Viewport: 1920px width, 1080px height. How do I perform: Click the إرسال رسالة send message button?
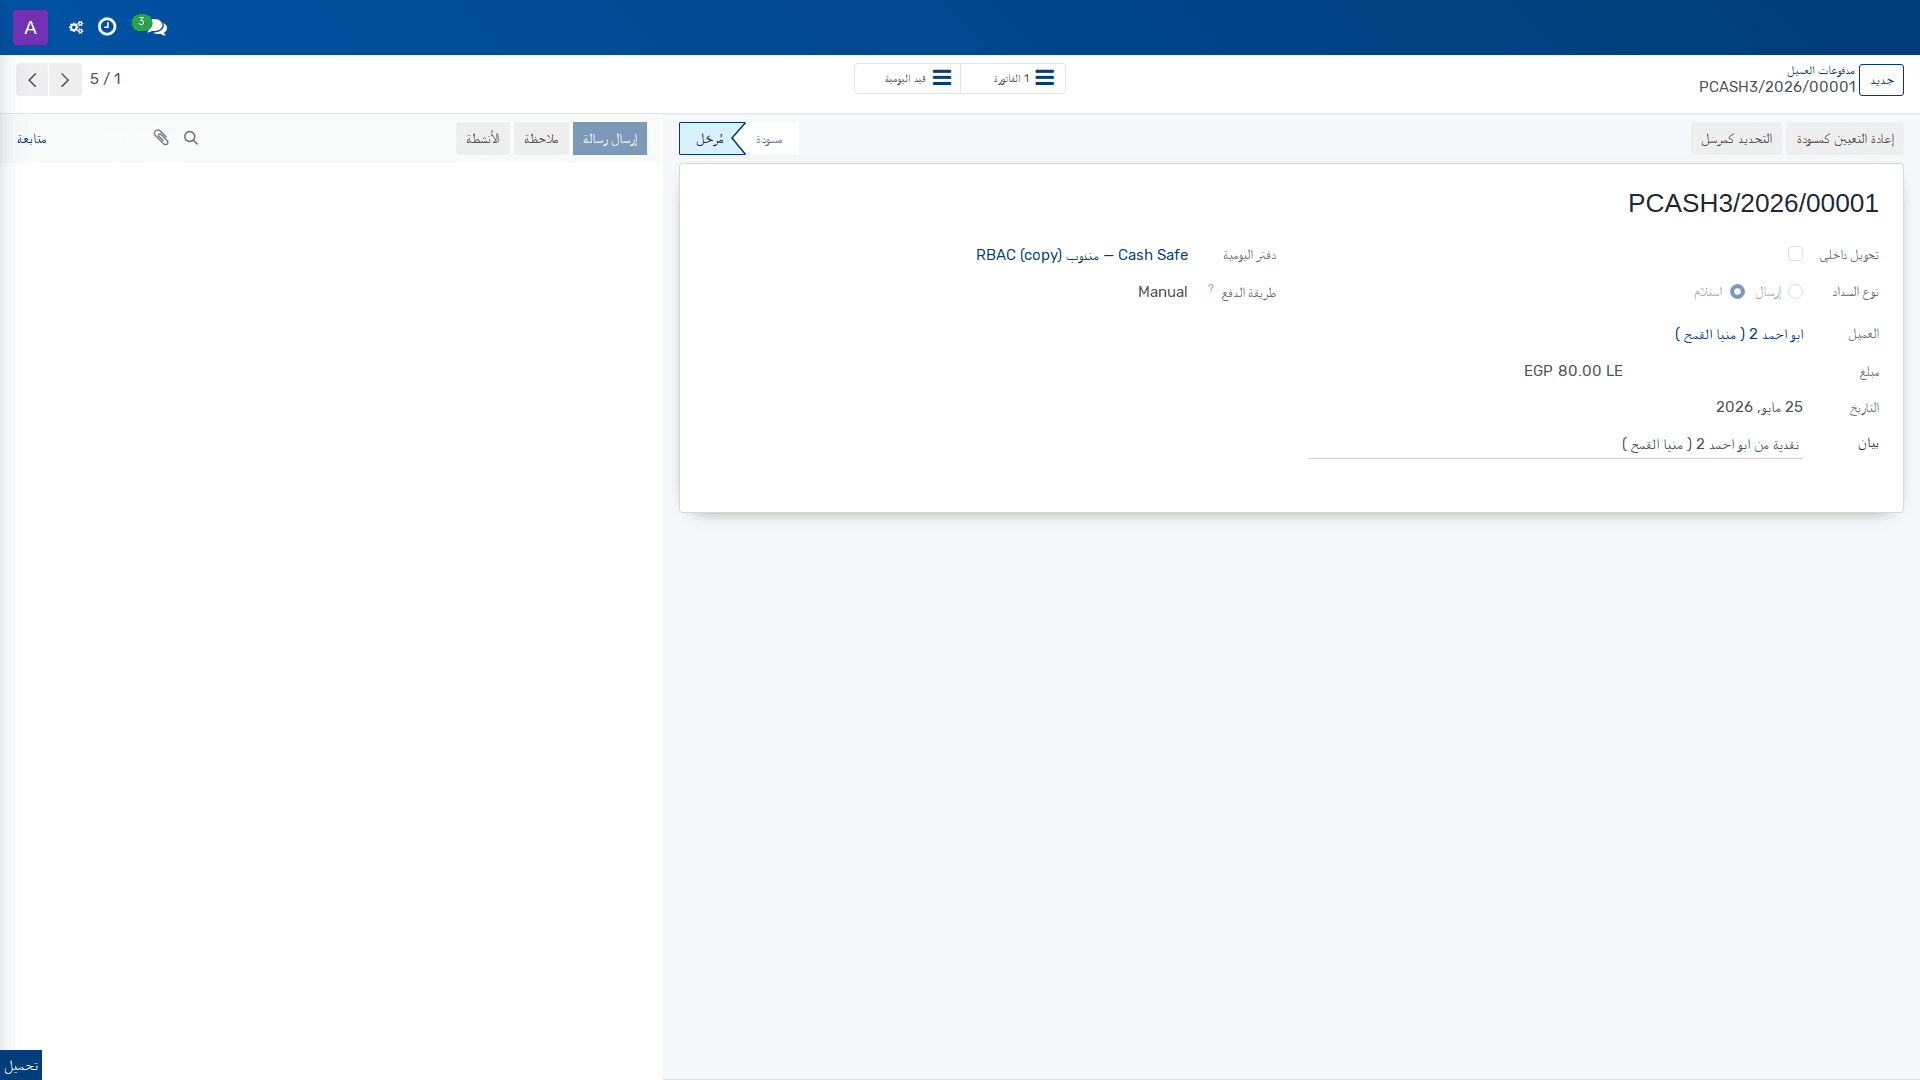point(610,139)
